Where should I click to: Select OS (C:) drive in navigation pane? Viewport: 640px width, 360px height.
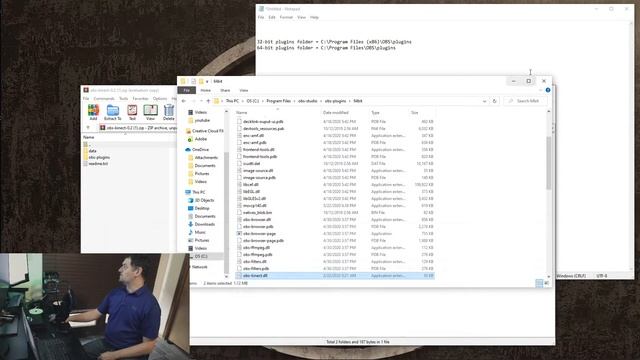(198, 256)
